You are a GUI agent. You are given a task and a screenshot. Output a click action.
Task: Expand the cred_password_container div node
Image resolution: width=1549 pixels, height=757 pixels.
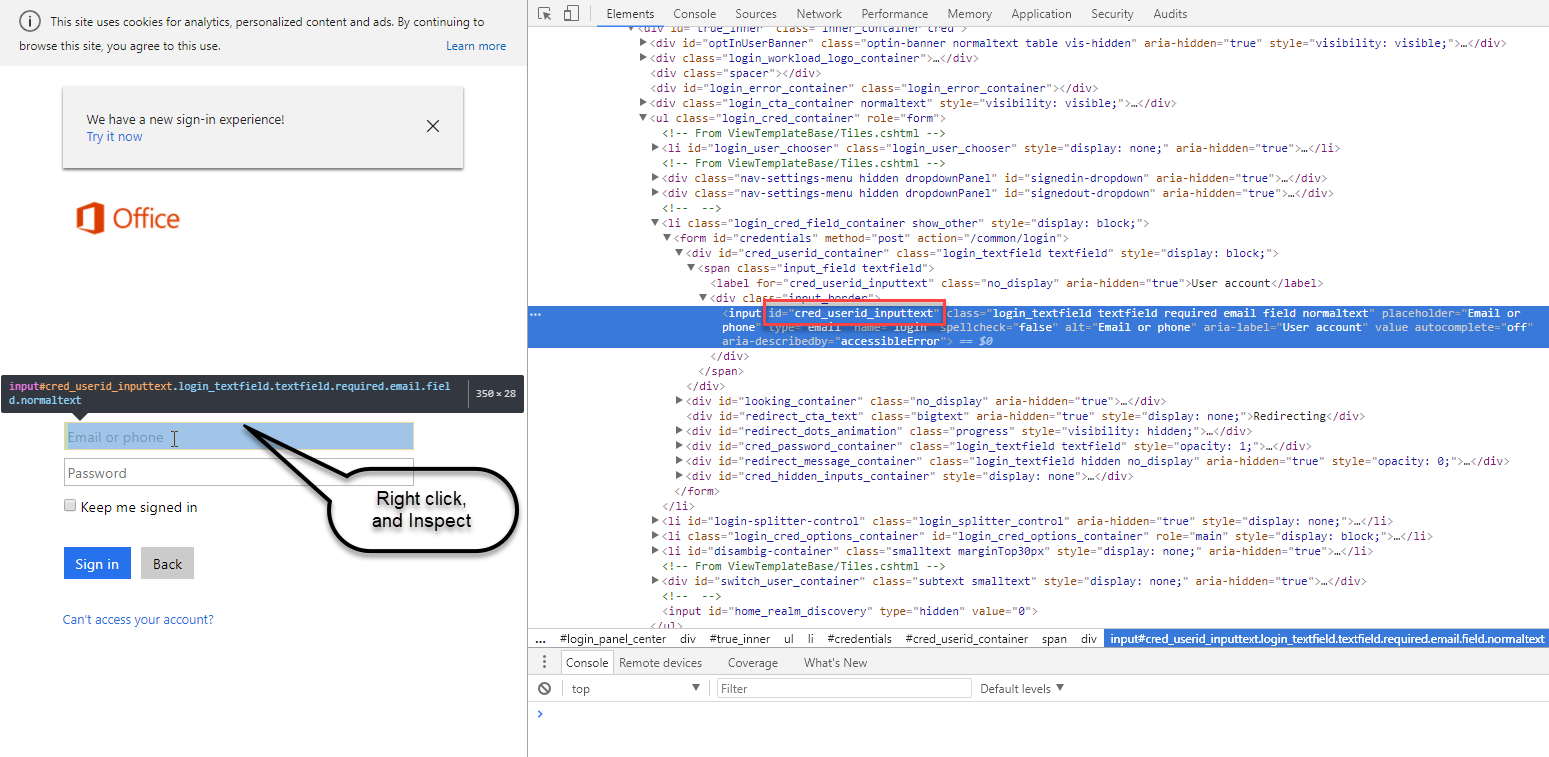click(680, 446)
